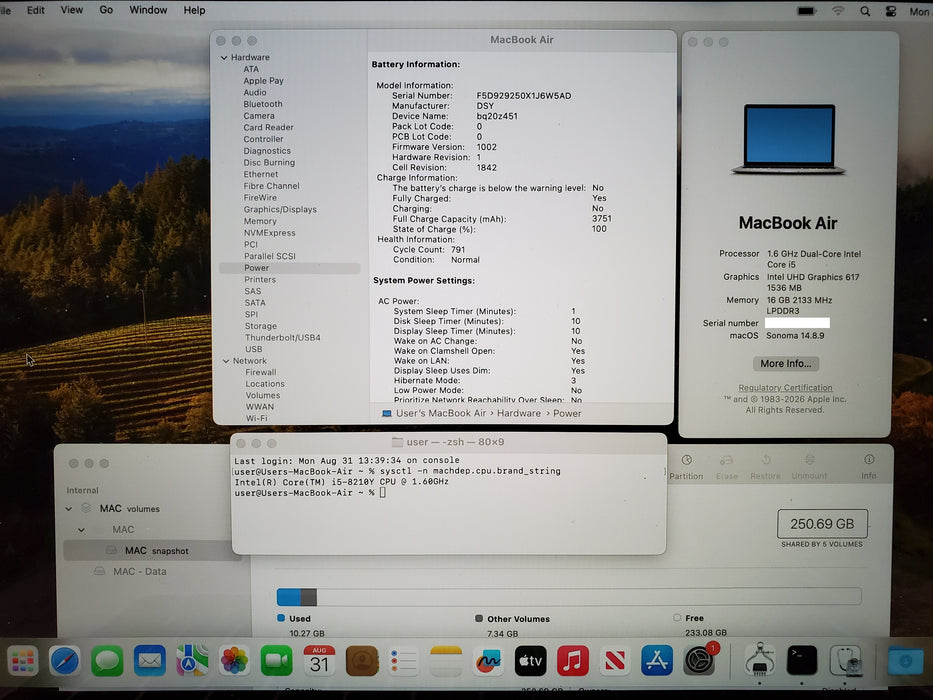The width and height of the screenshot is (933, 700).
Task: Select Memory in the Hardware list
Action: click(260, 221)
